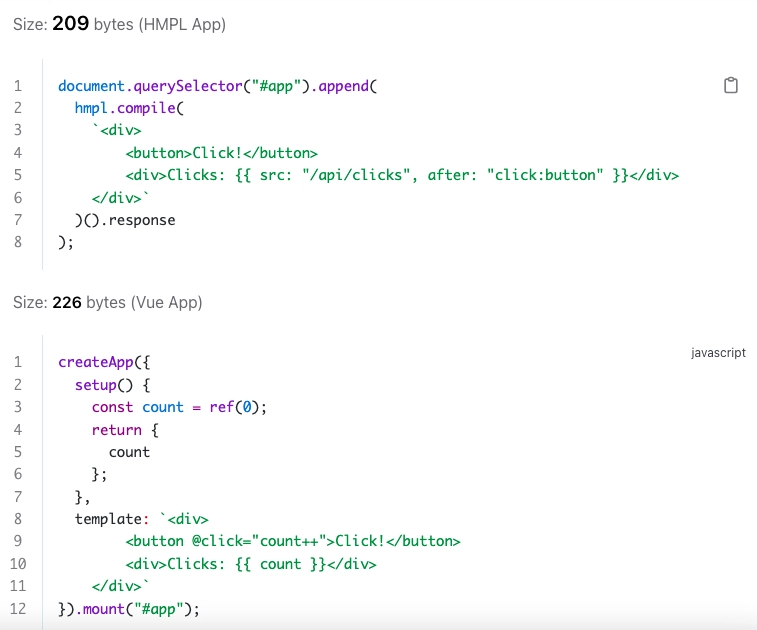Click the button @click="count++" code line
The image size is (757, 630).
293,541
